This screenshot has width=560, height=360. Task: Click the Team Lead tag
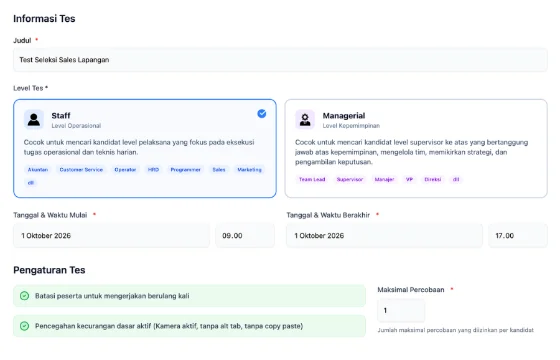click(x=312, y=179)
